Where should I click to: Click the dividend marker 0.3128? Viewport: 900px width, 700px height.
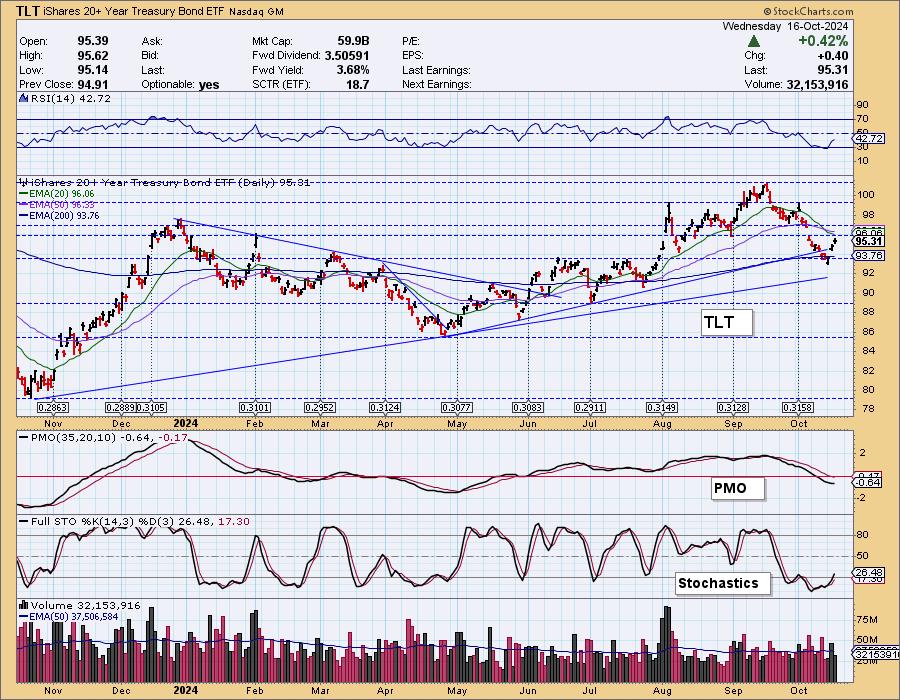coord(732,407)
